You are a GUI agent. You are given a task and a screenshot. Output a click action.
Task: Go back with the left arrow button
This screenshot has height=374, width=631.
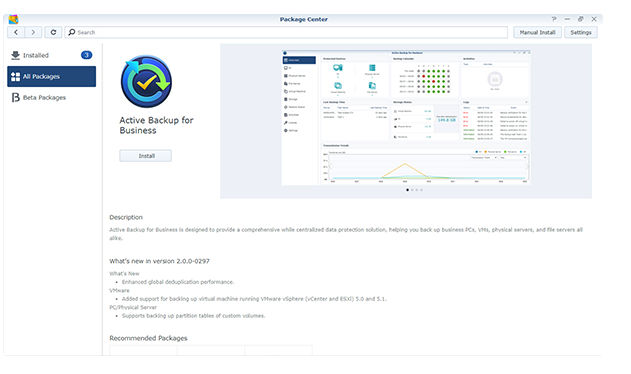16,32
